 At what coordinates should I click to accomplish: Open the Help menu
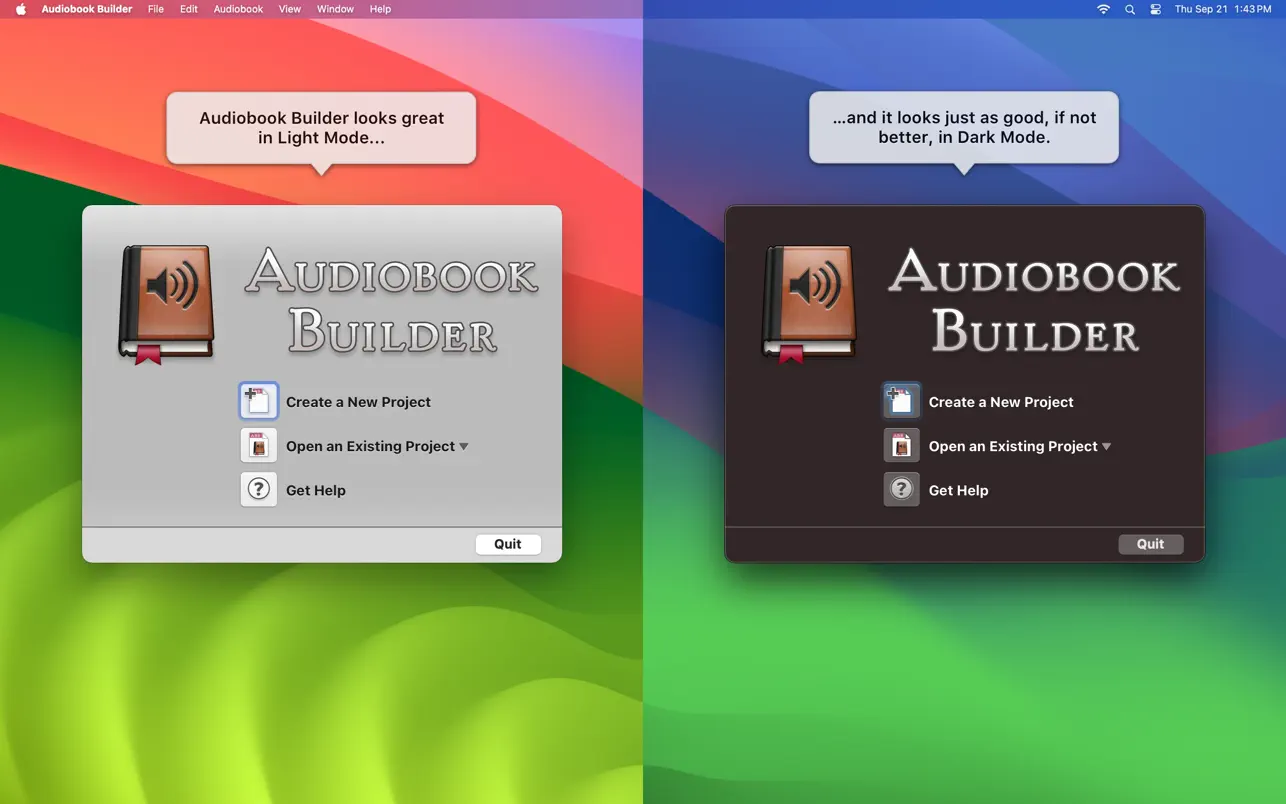tap(380, 9)
